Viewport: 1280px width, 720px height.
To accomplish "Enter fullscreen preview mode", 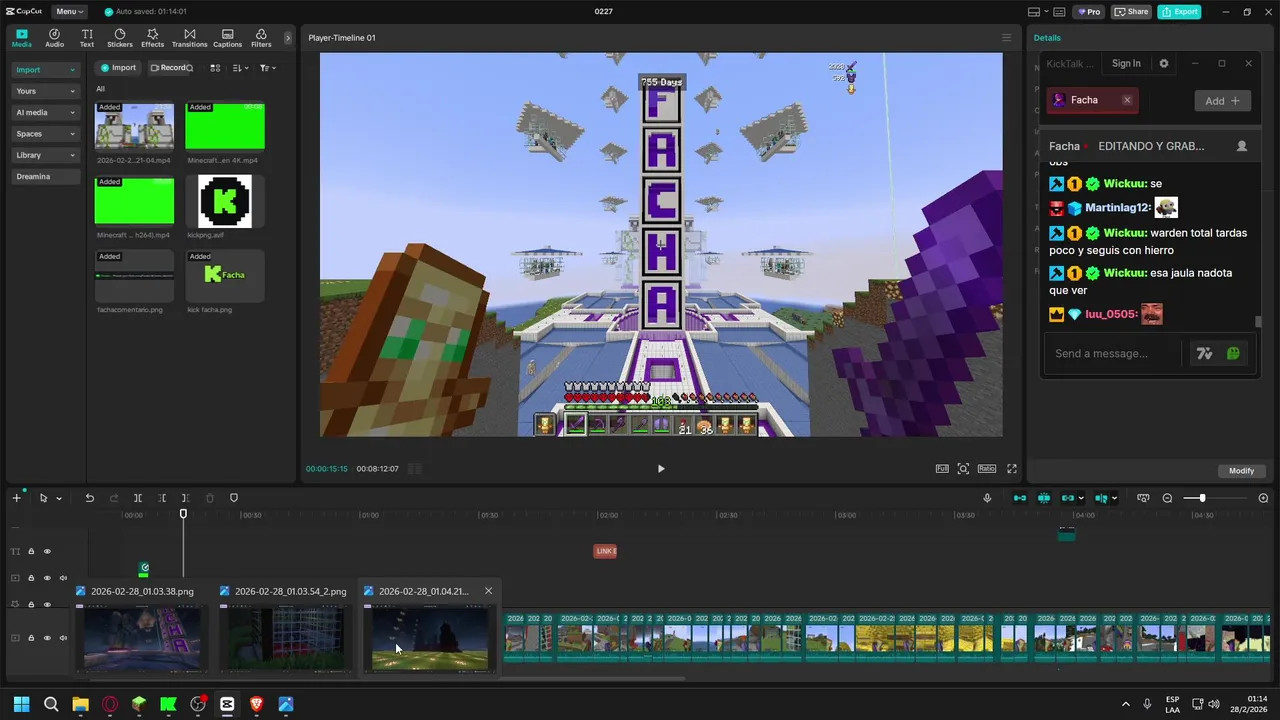I will pyautogui.click(x=1012, y=468).
